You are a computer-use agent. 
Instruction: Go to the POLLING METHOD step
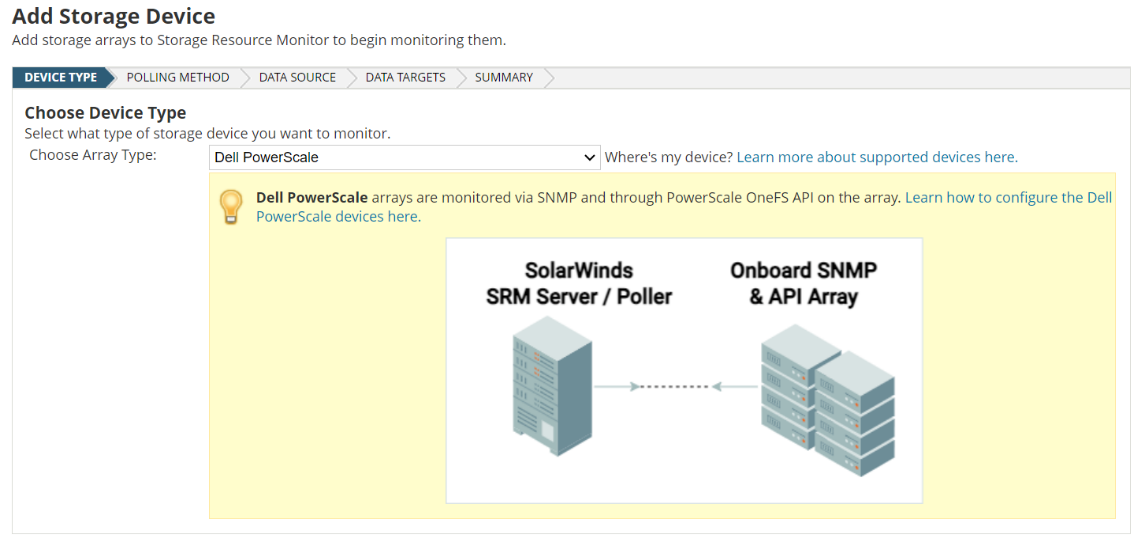(x=177, y=77)
